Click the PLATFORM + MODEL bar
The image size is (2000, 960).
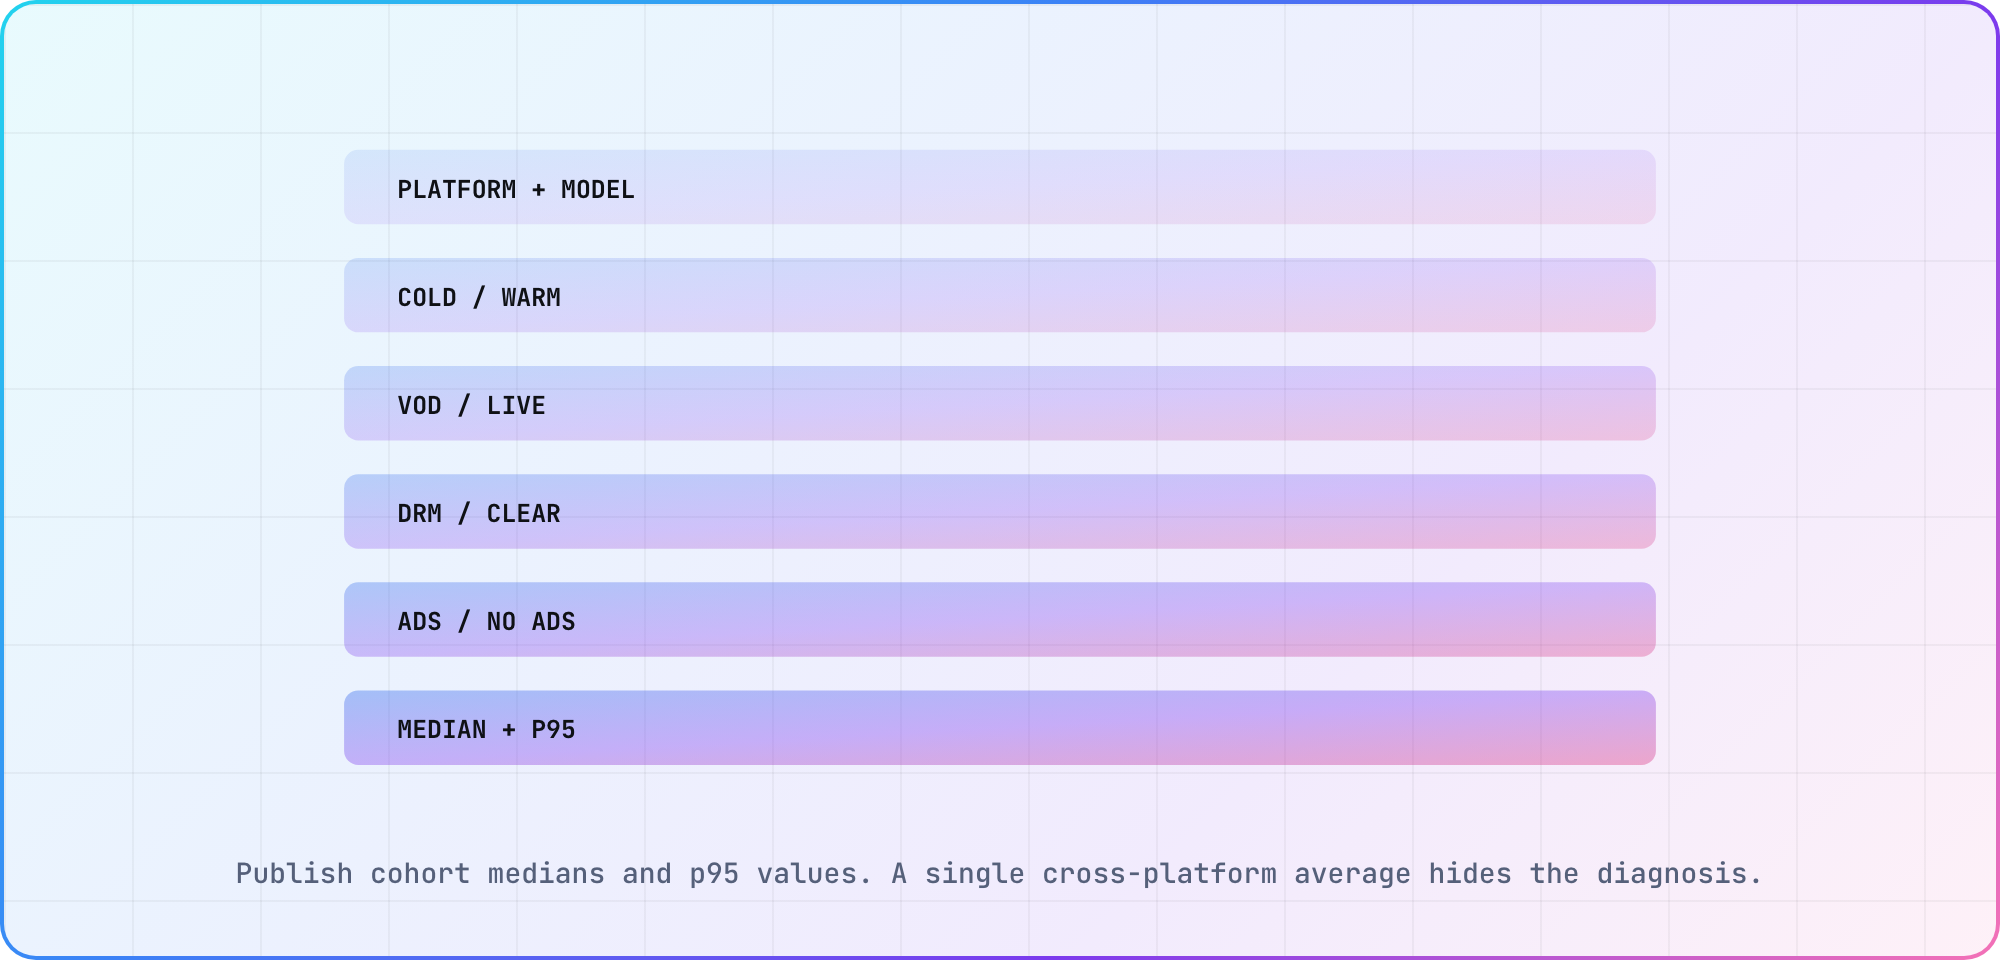click(1000, 187)
